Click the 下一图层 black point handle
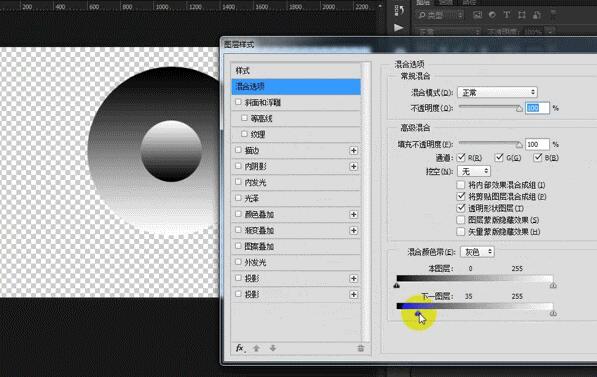The width and height of the screenshot is (597, 377). (x=418, y=313)
